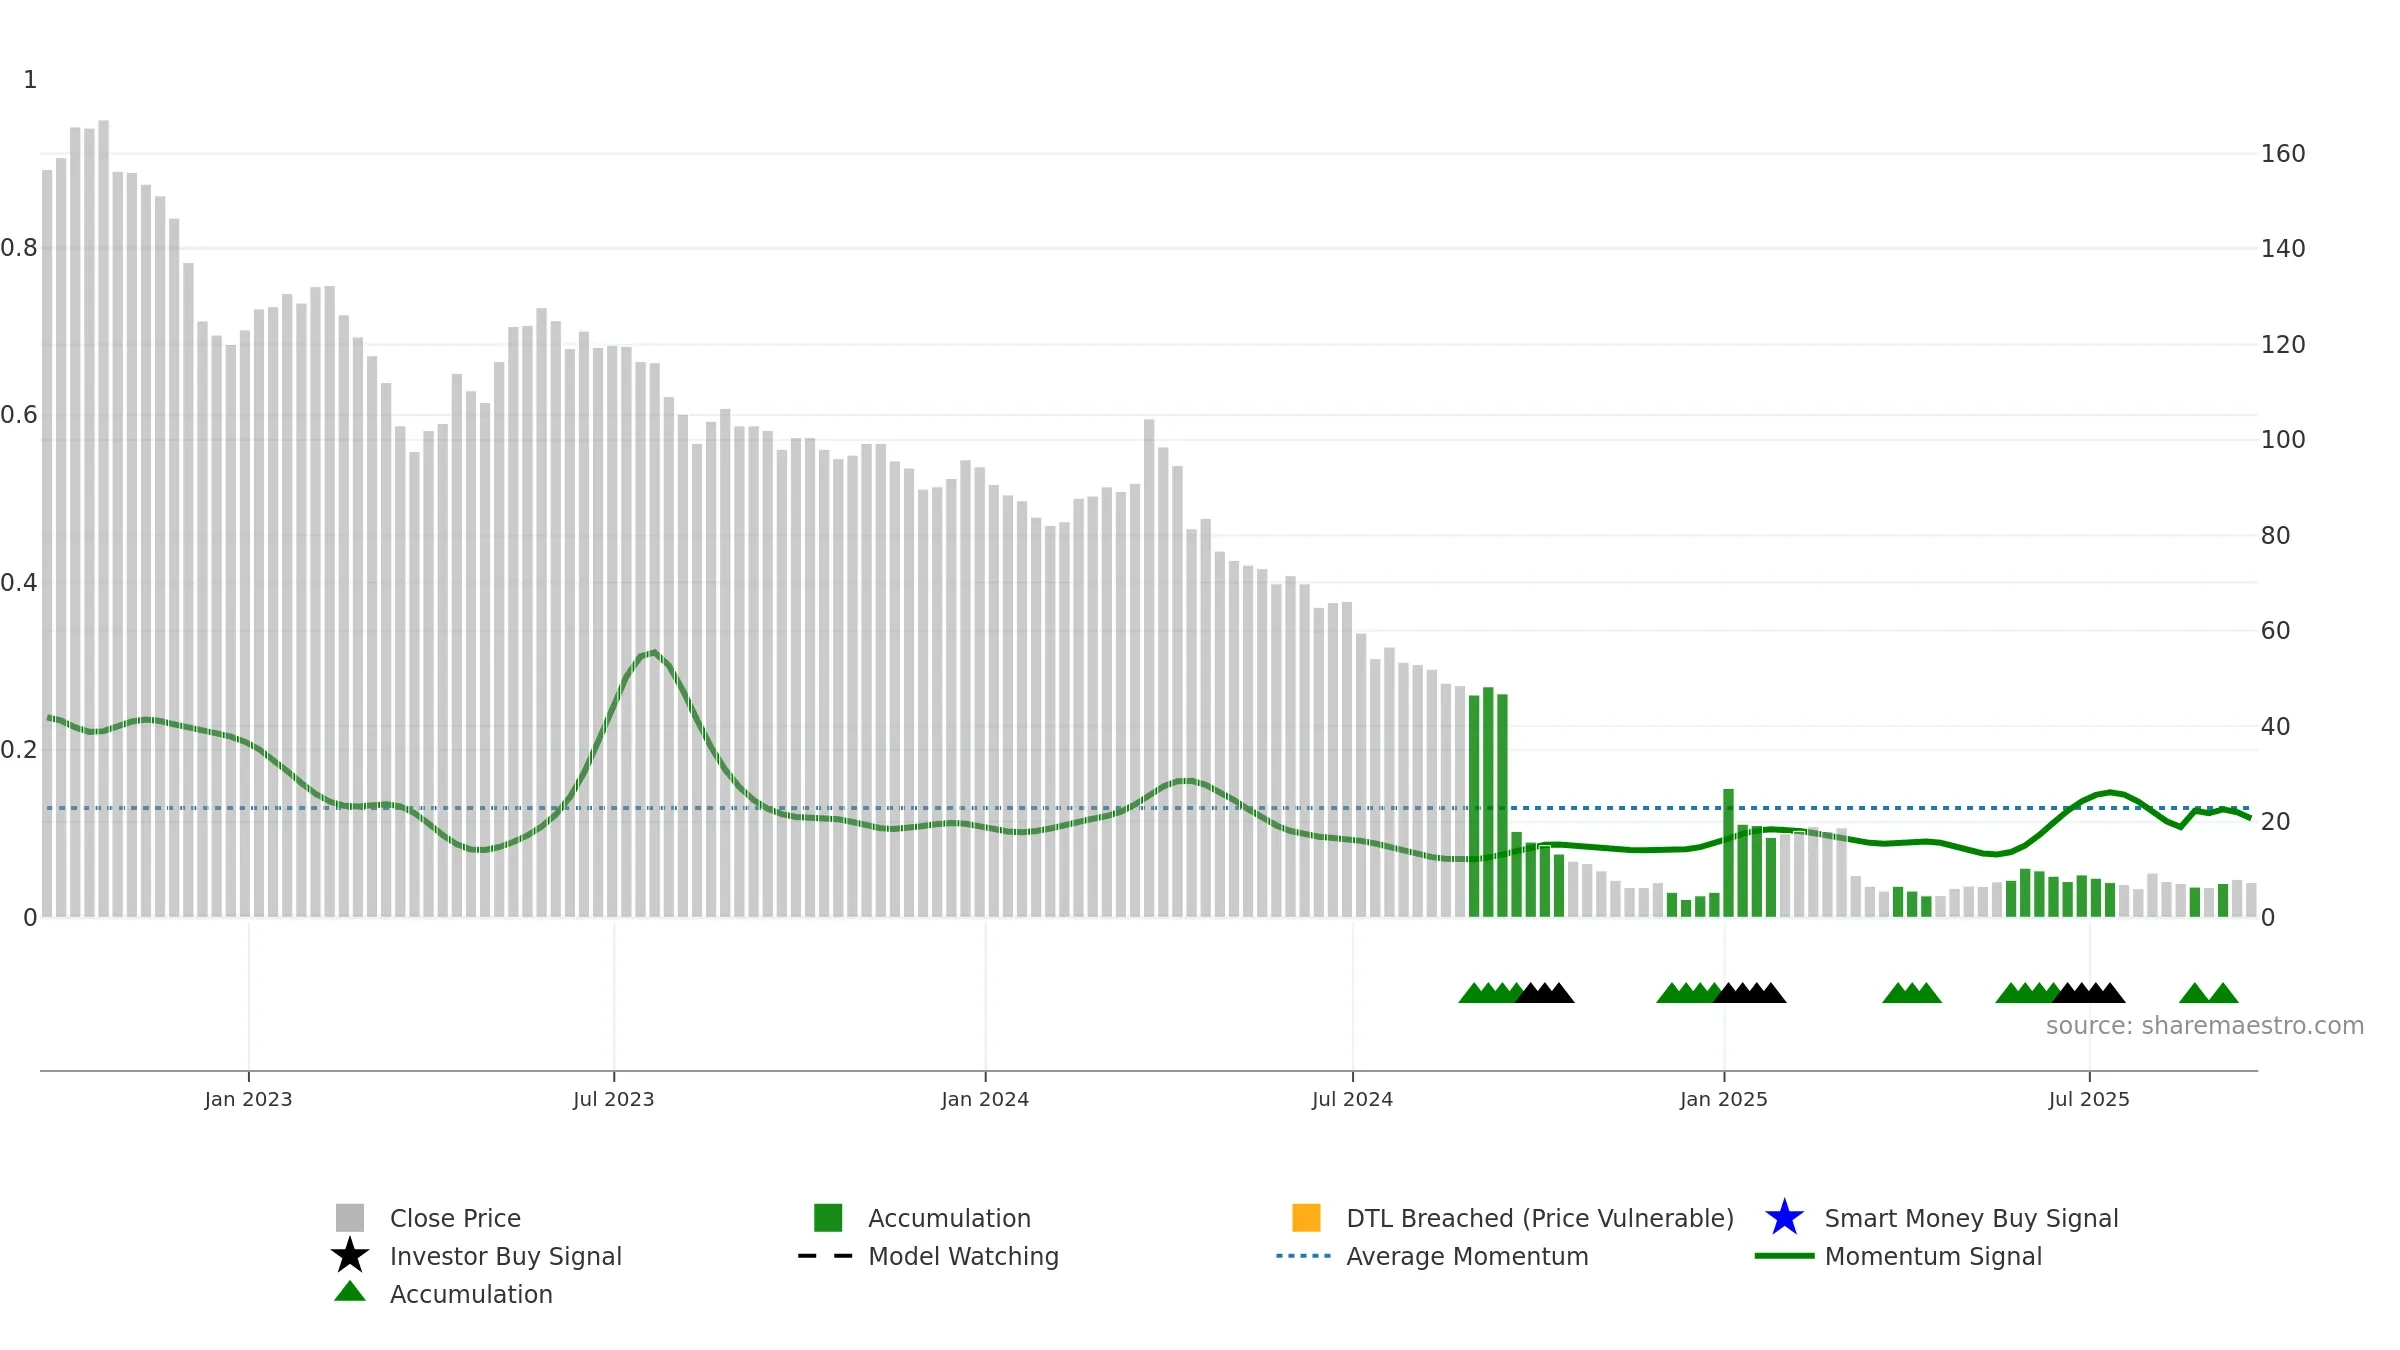Click the gray Close Price legend swatch
The width and height of the screenshot is (2400, 1350).
(x=350, y=1218)
